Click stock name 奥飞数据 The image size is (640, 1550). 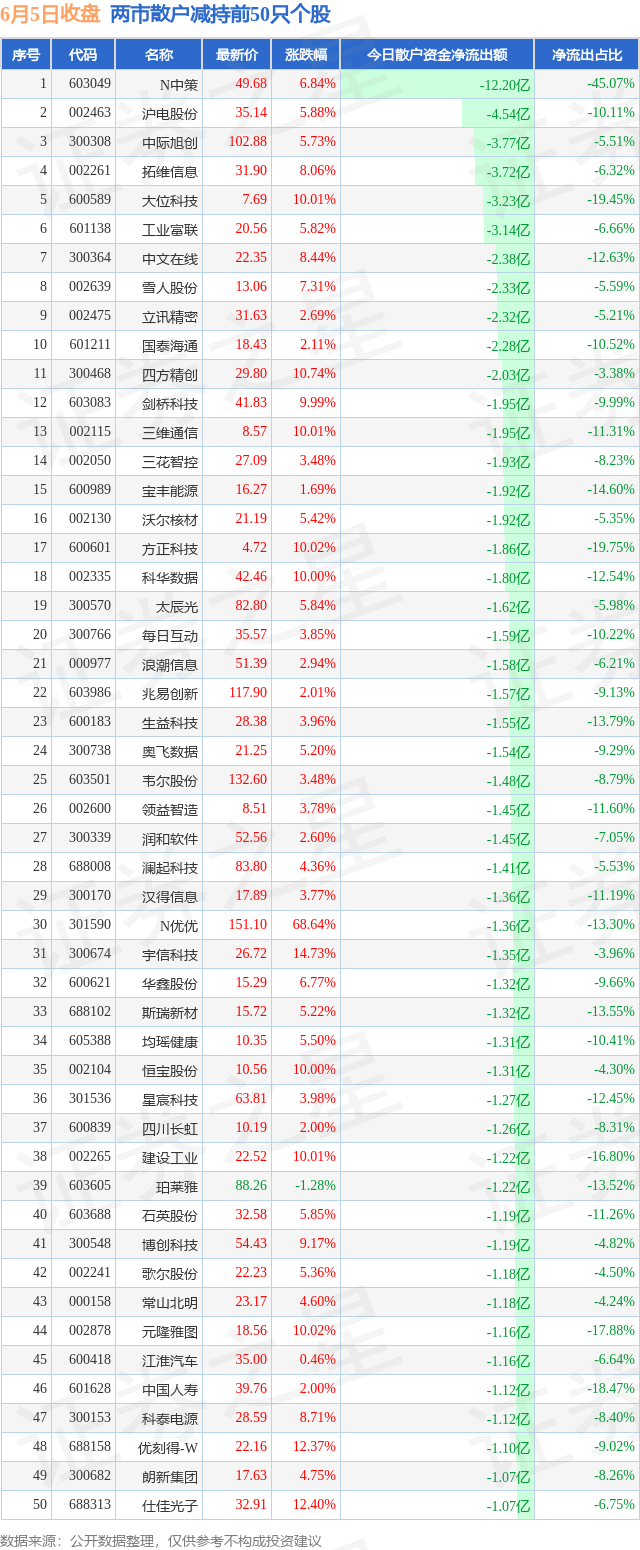pyautogui.click(x=170, y=751)
